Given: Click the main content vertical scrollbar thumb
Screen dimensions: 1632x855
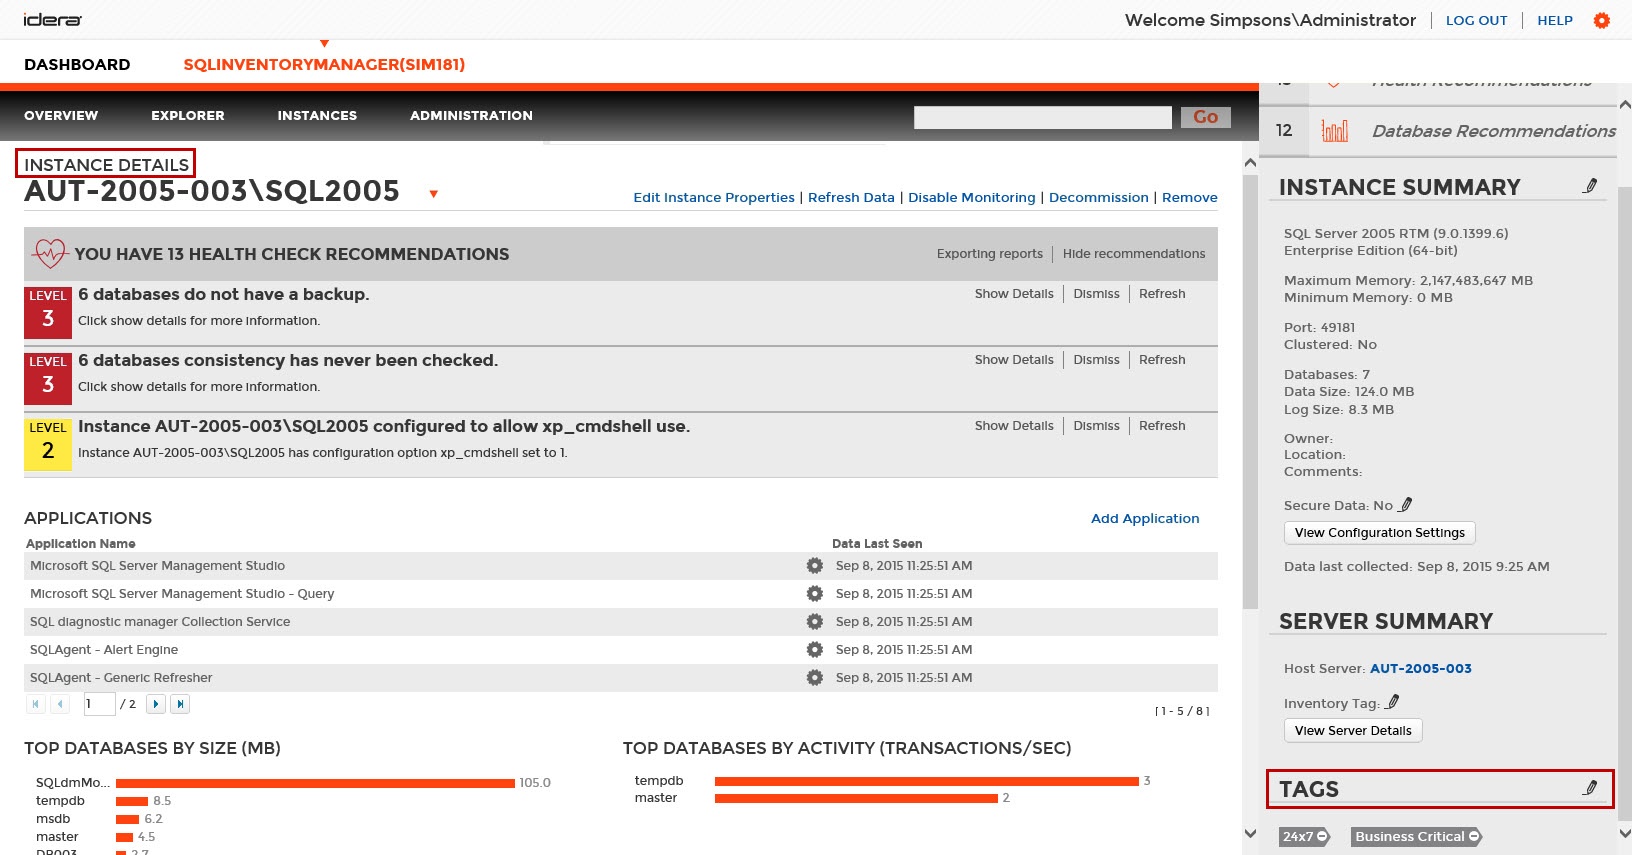Looking at the screenshot, I should coord(1250,392).
